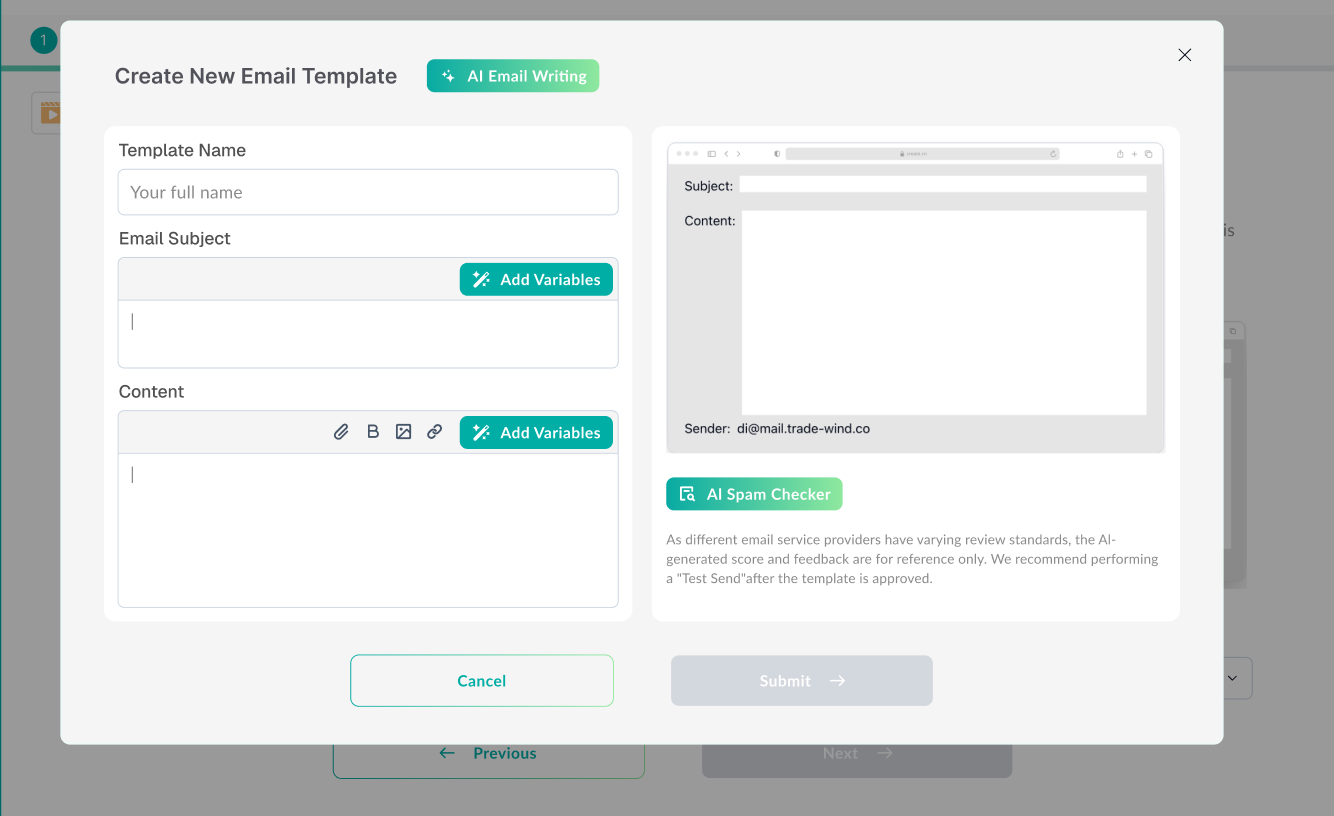Cancel creating the email template

(x=481, y=680)
